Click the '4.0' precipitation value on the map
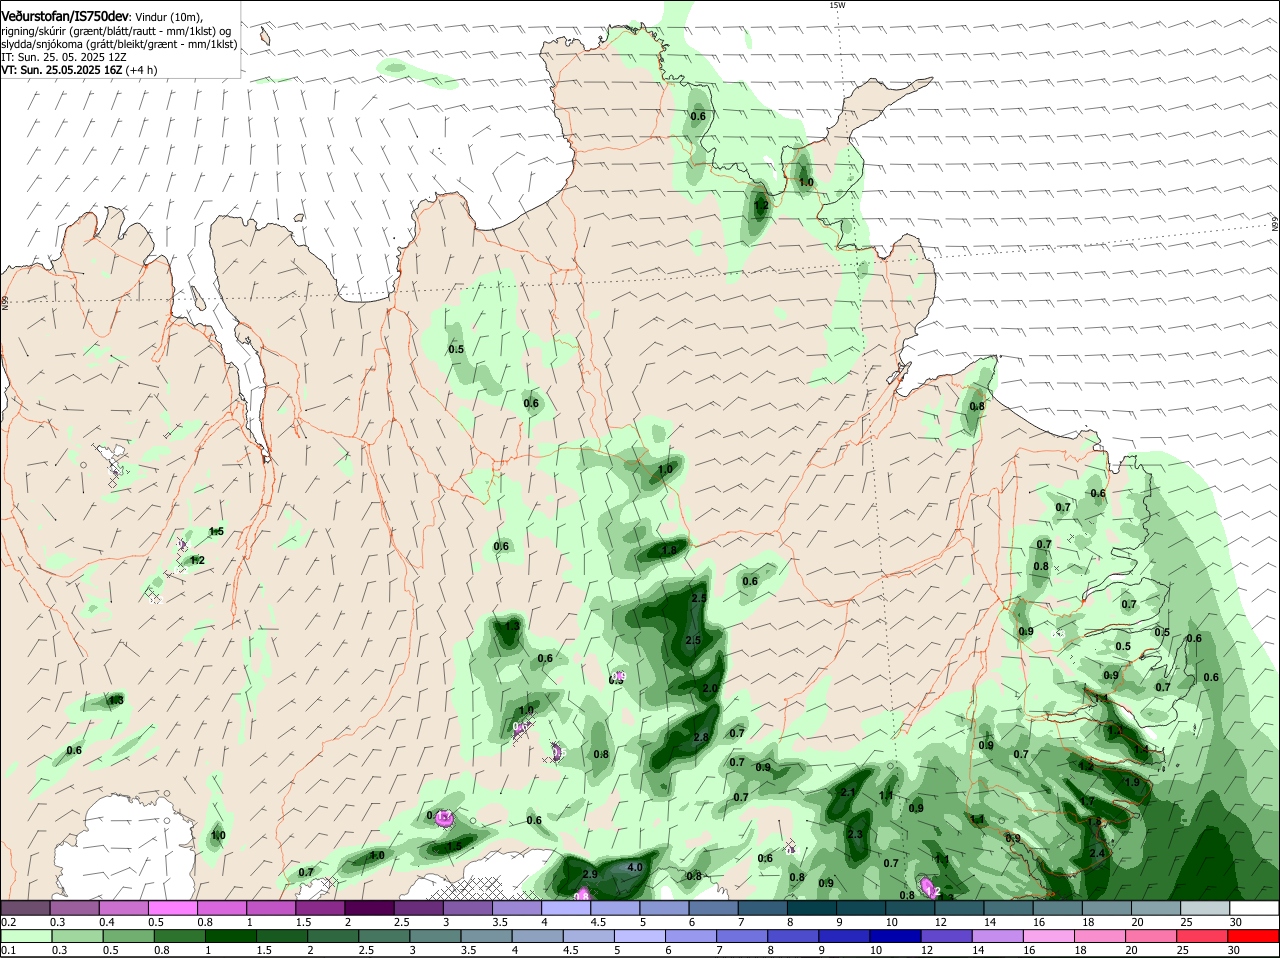The height and width of the screenshot is (958, 1280). (634, 867)
